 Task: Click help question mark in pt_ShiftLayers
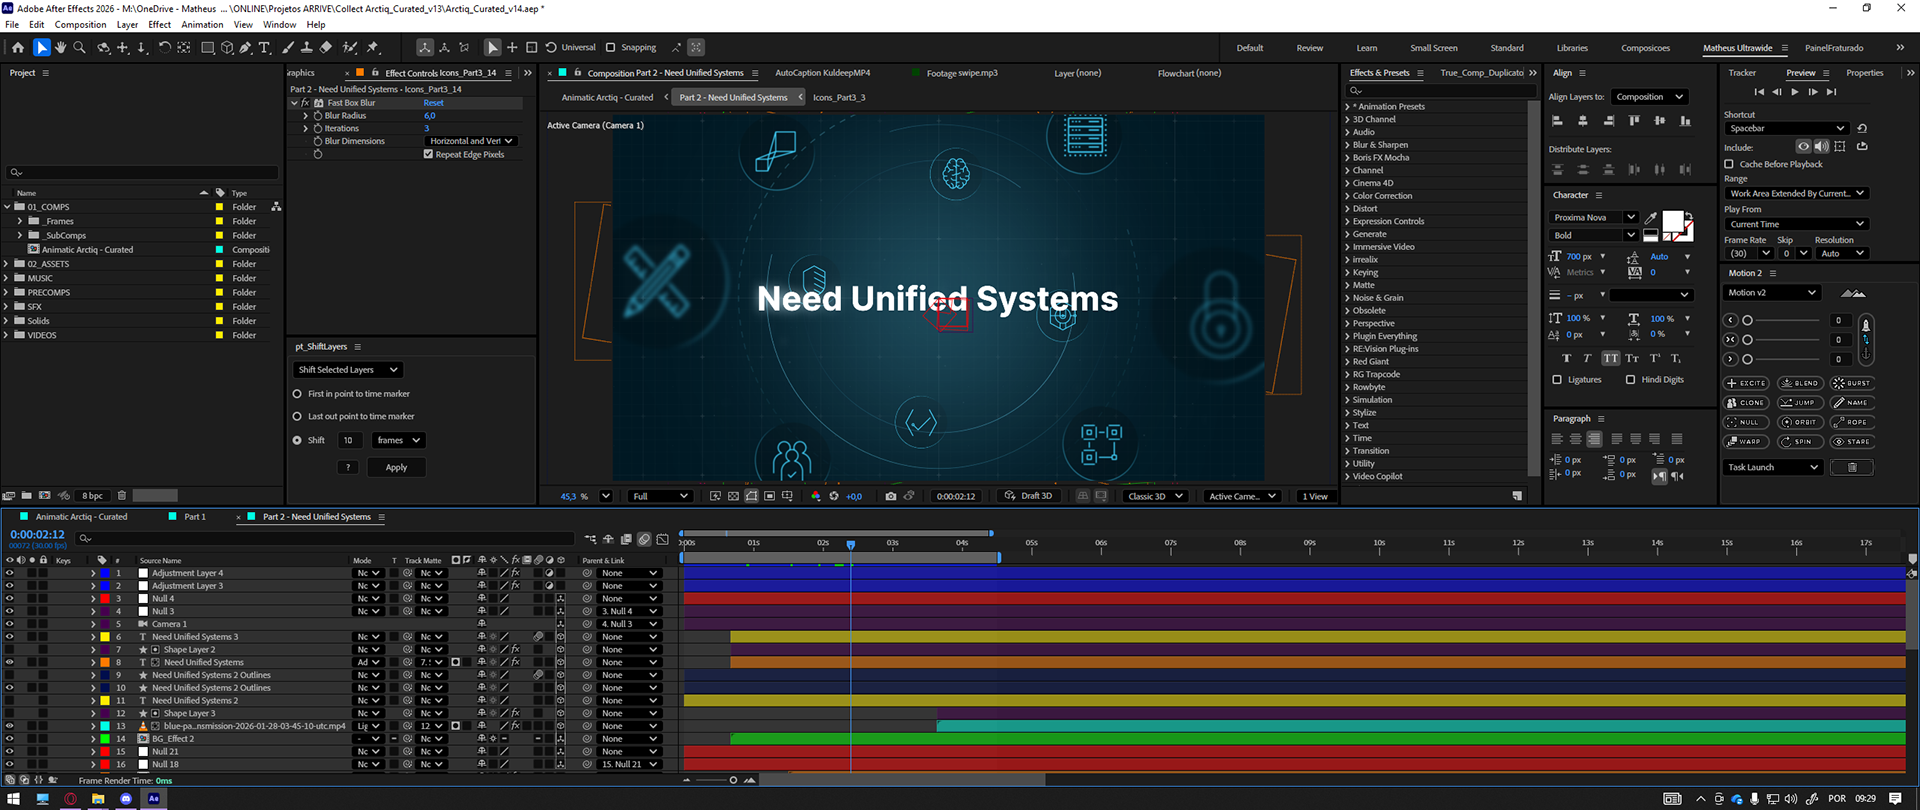[x=347, y=467]
